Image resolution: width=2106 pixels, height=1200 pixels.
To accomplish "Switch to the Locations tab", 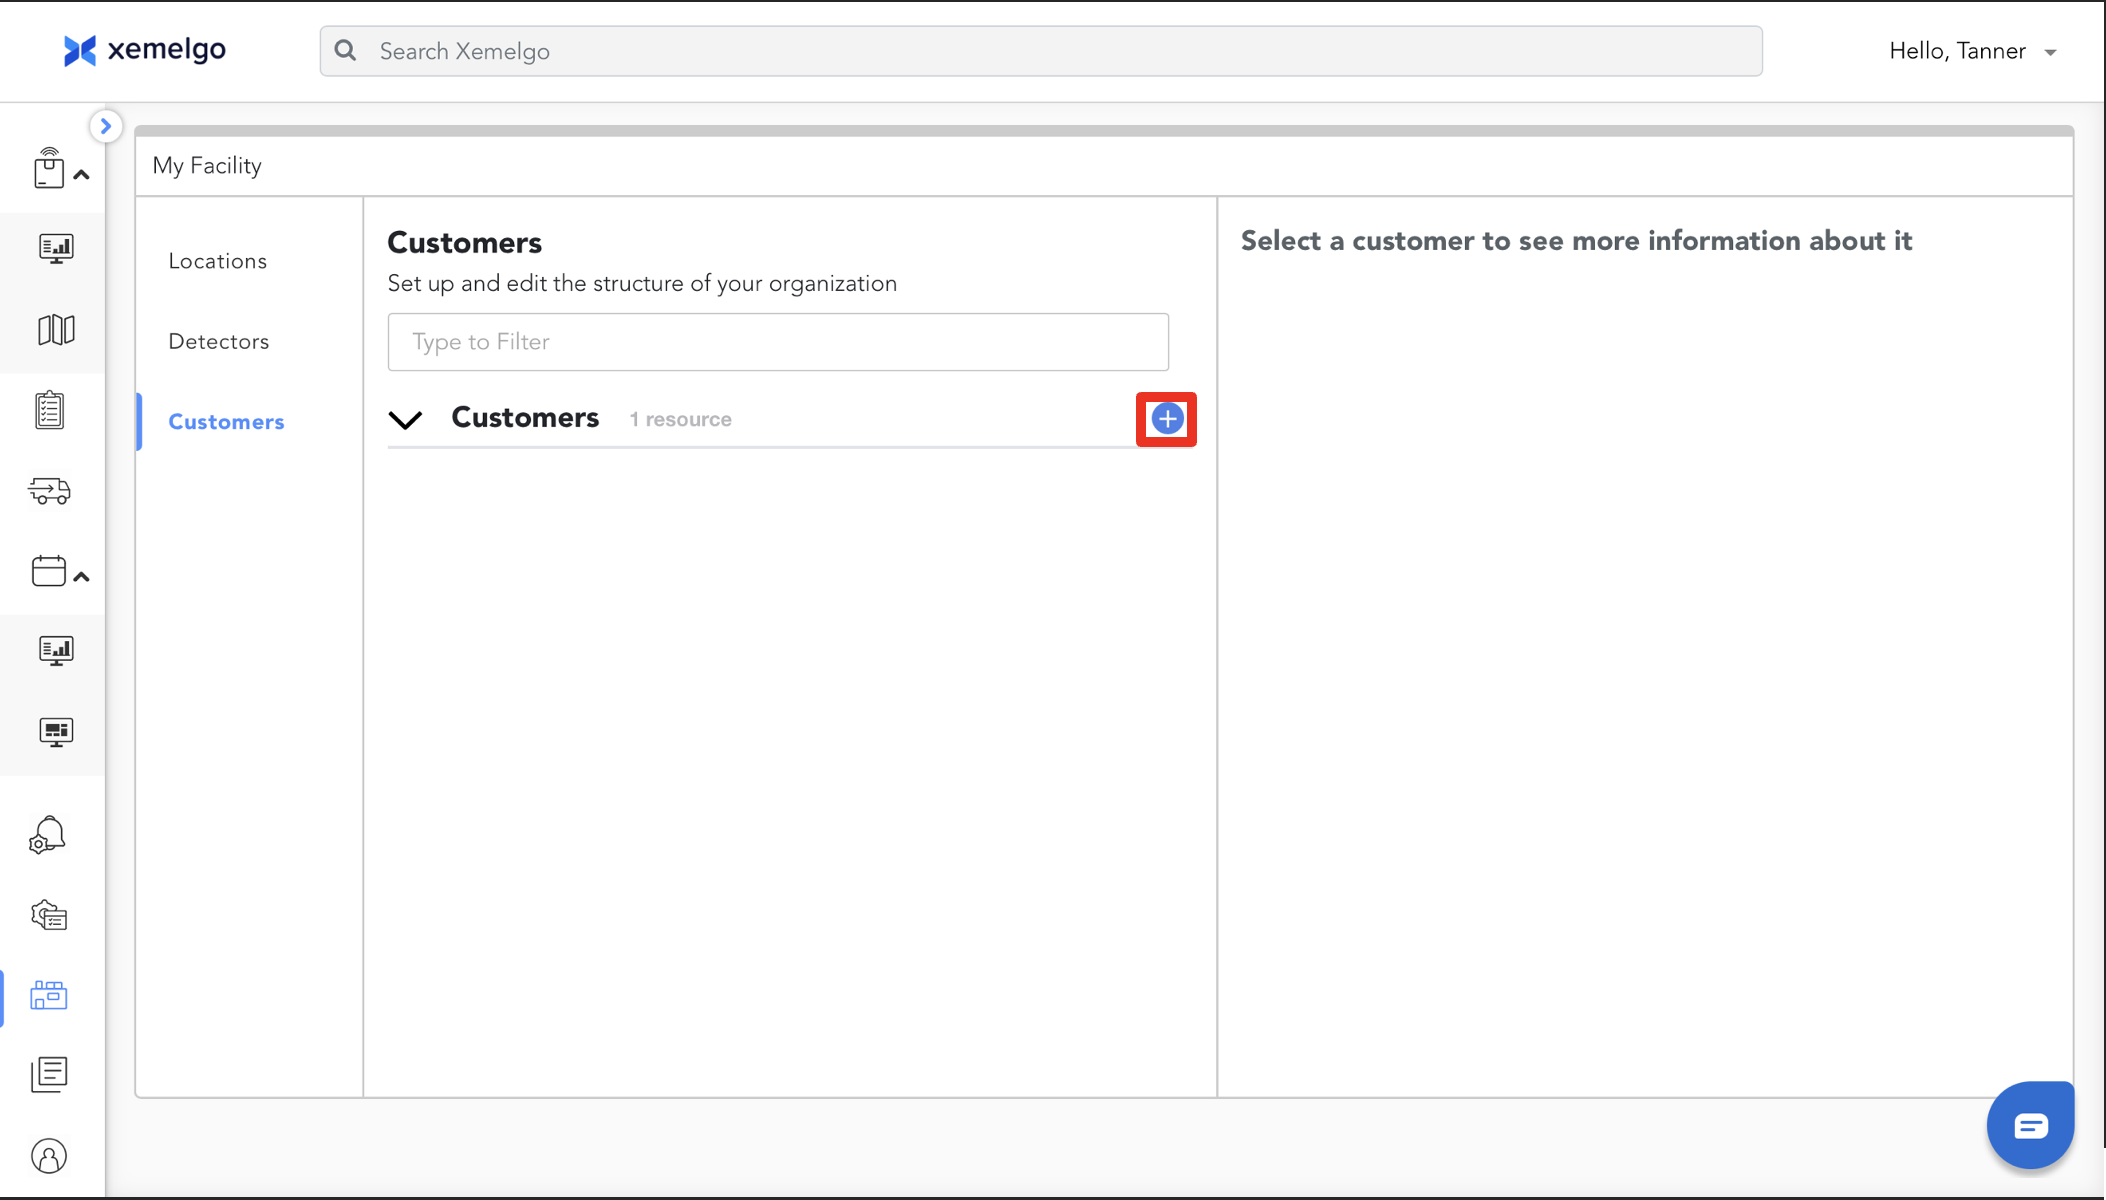I will pos(218,261).
